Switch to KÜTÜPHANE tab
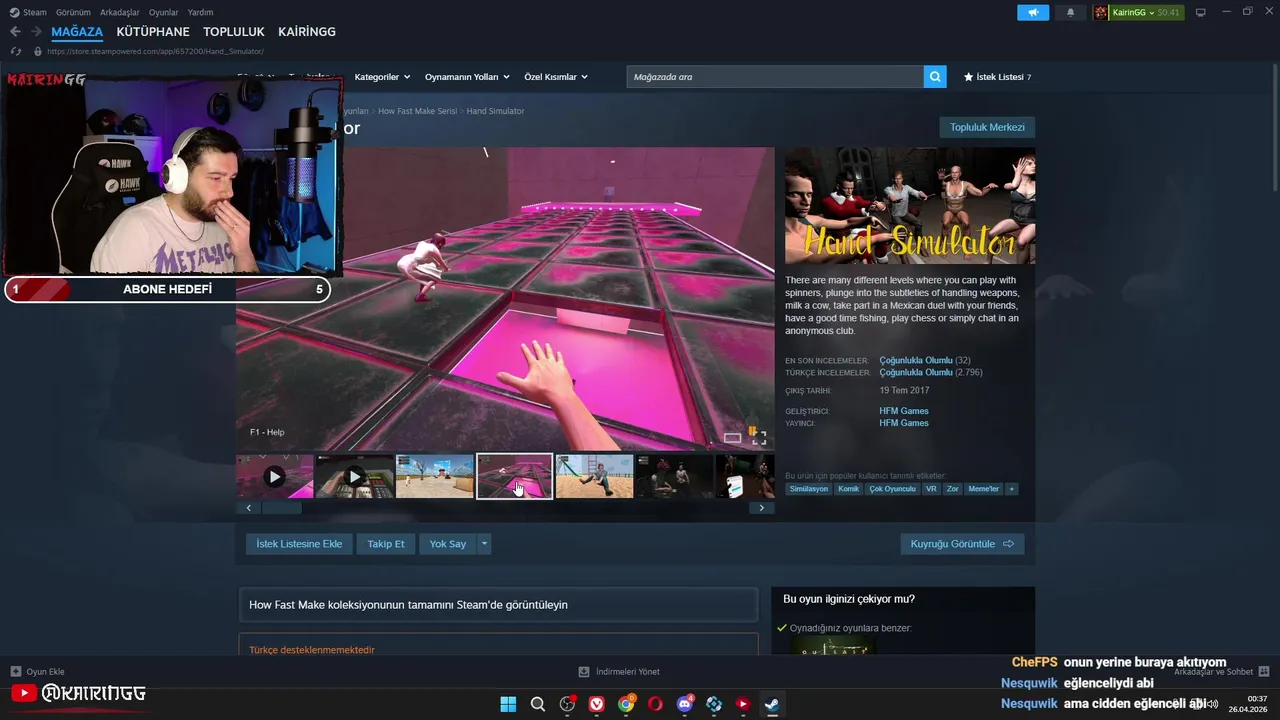The image size is (1280, 720). pyautogui.click(x=153, y=32)
